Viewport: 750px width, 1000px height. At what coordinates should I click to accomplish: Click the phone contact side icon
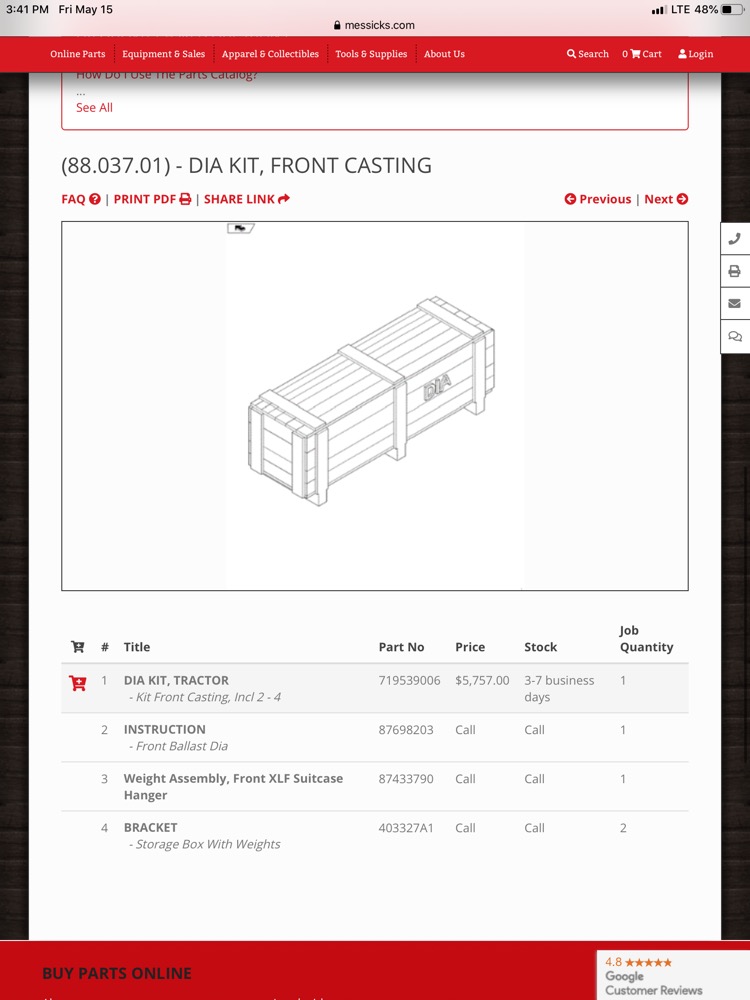(735, 239)
